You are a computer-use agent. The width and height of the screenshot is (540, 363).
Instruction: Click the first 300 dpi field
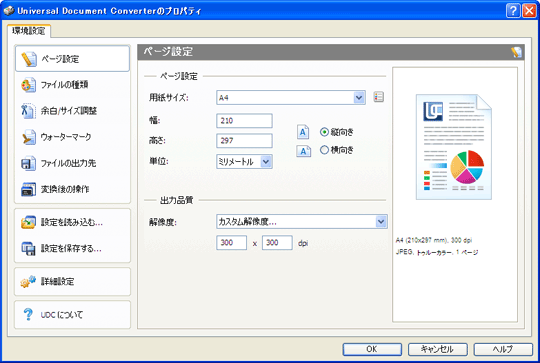(231, 243)
